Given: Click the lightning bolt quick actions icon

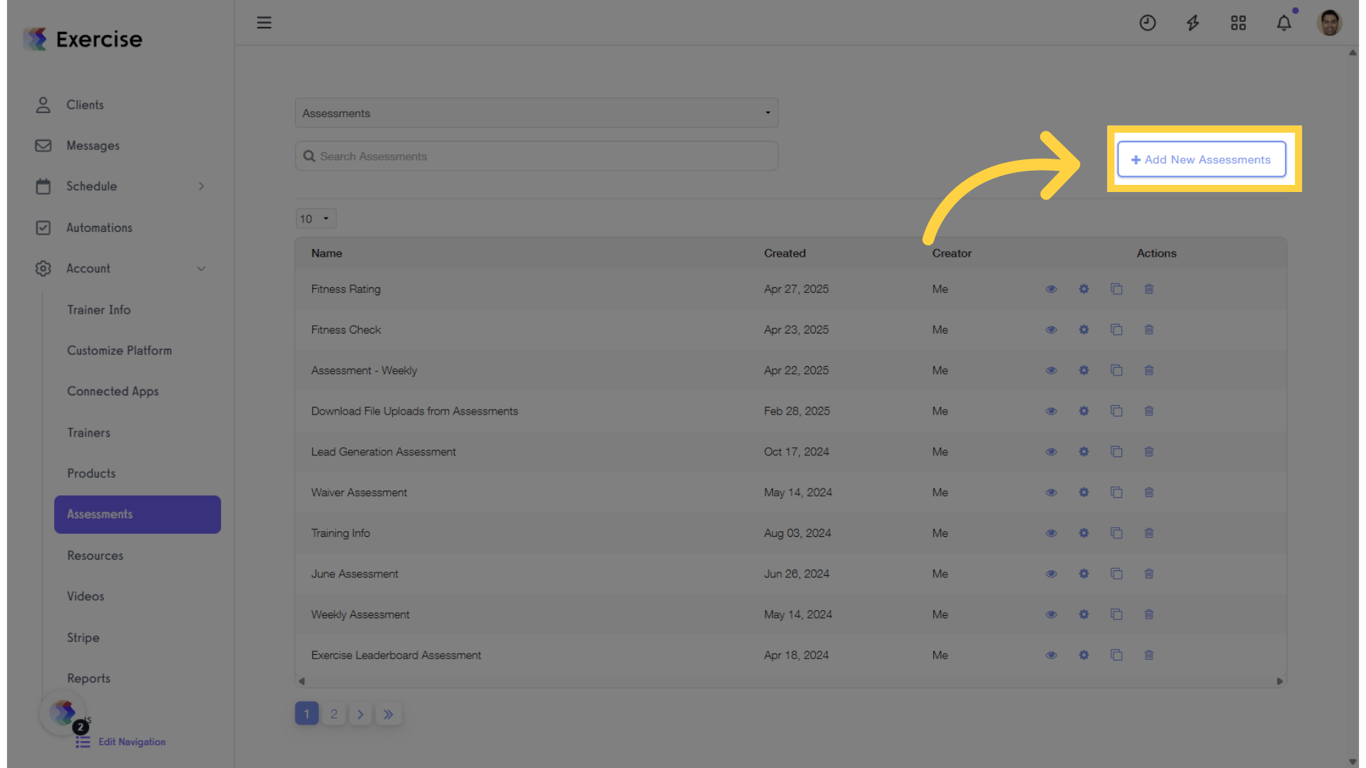Looking at the screenshot, I should [1193, 23].
